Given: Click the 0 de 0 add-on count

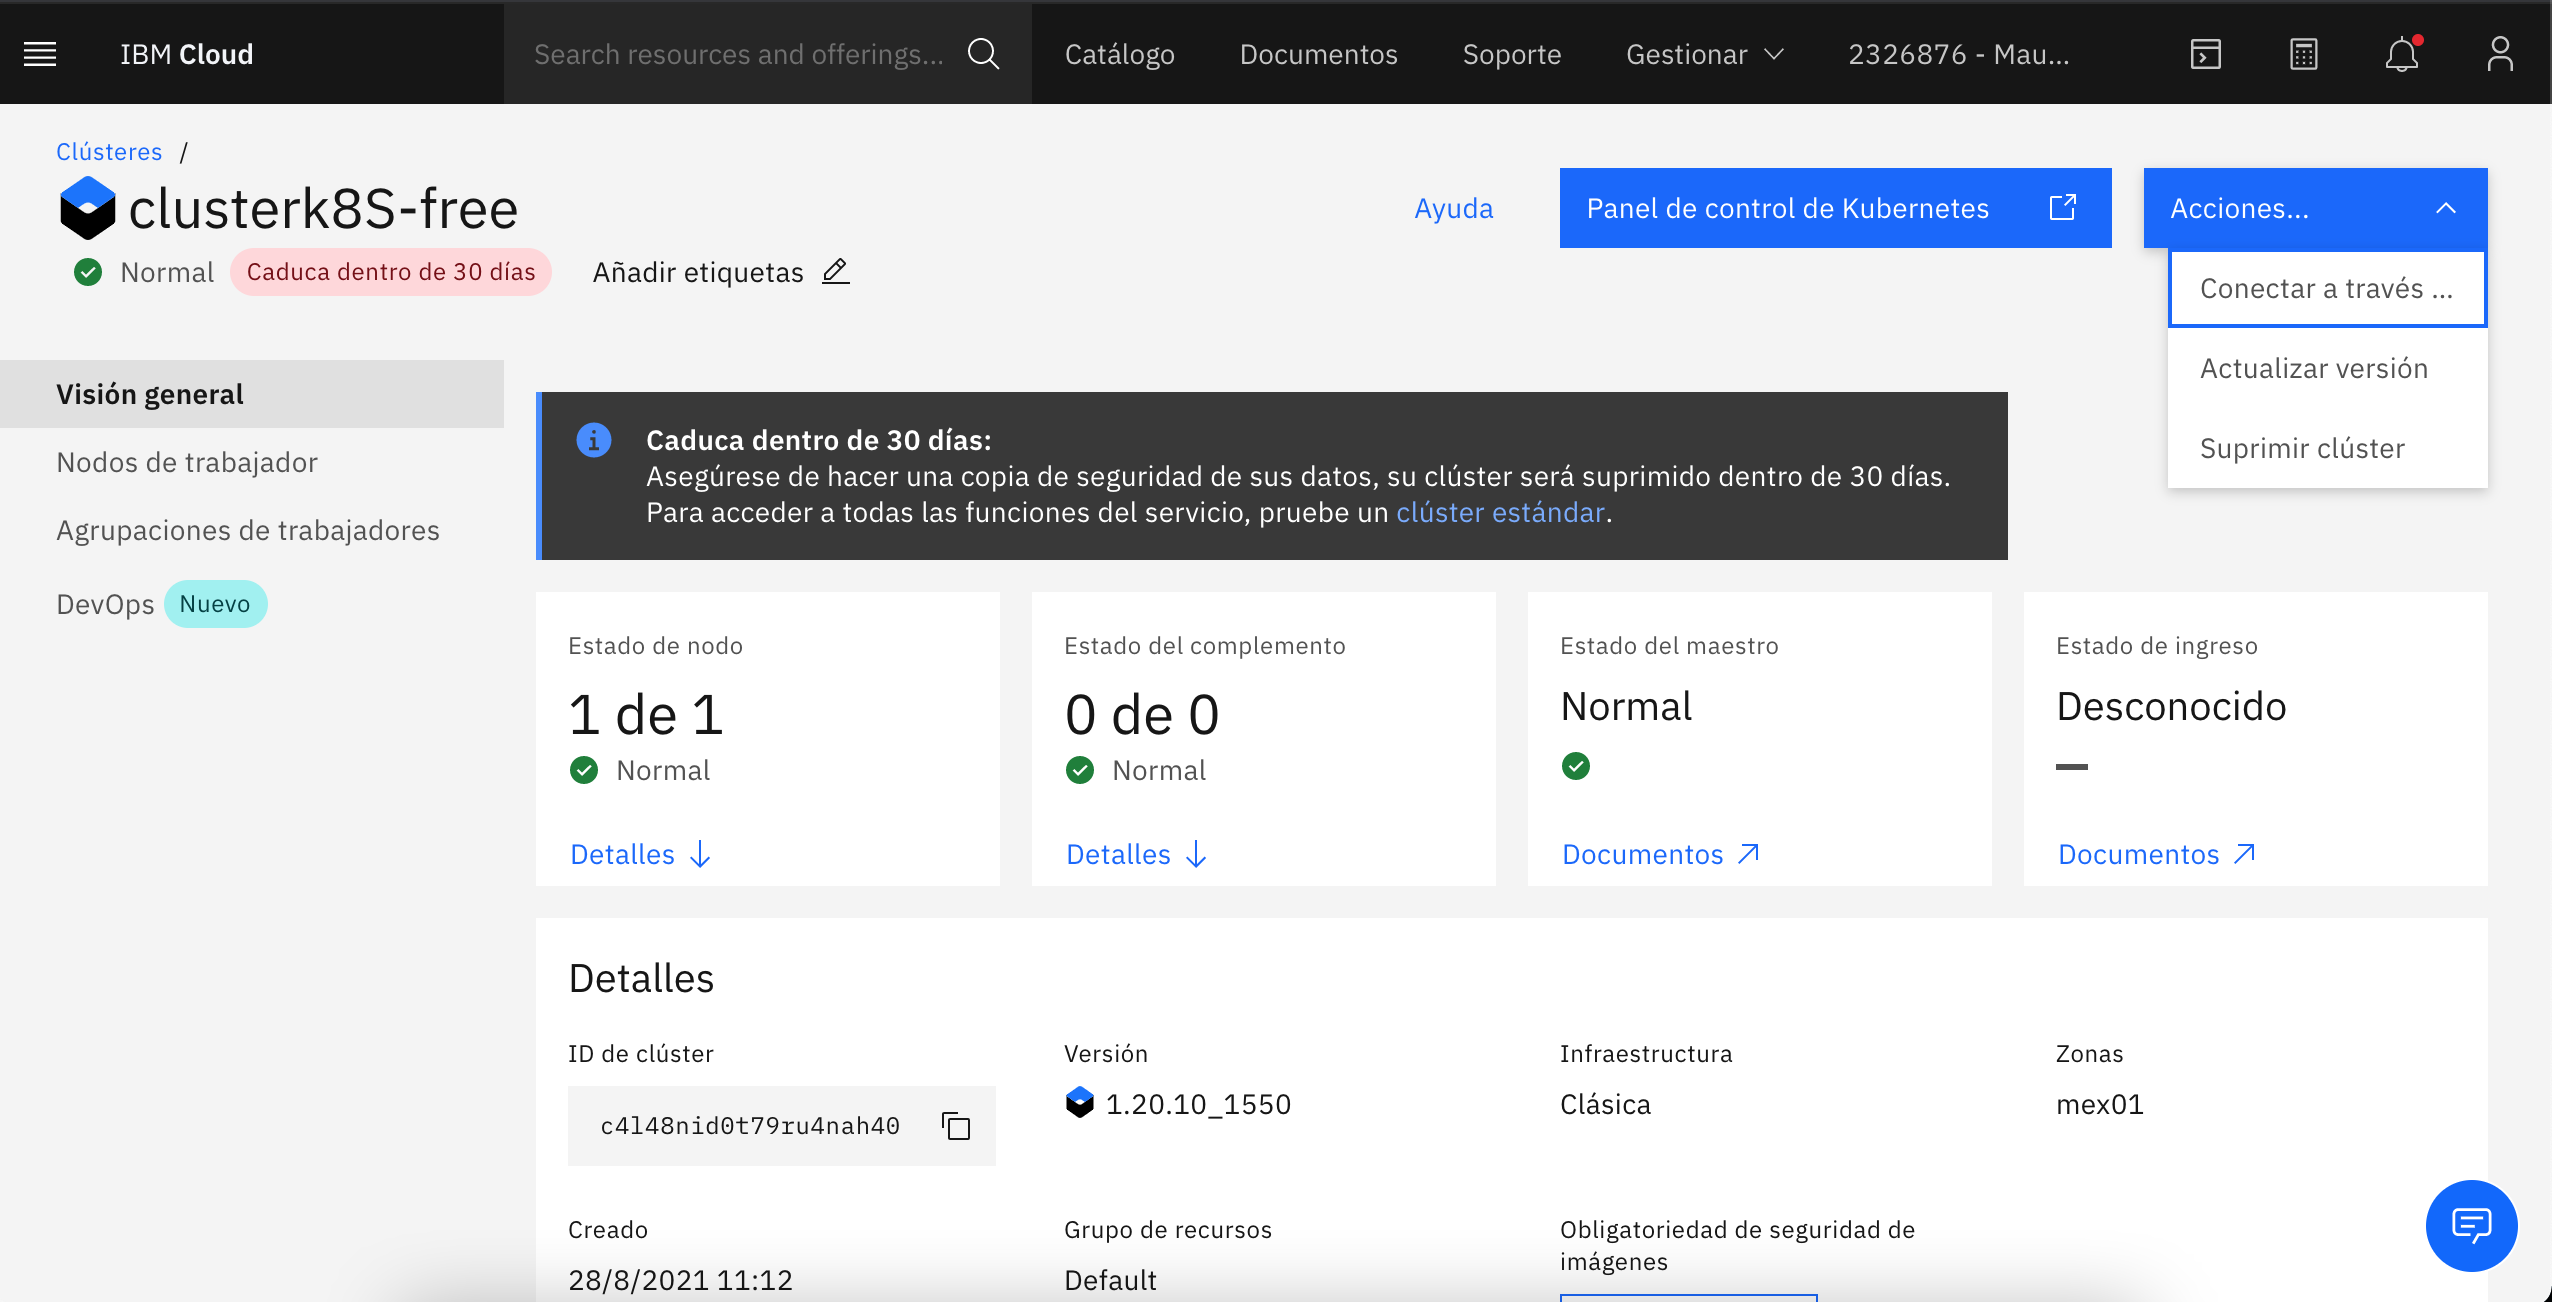Looking at the screenshot, I should pyautogui.click(x=1142, y=715).
